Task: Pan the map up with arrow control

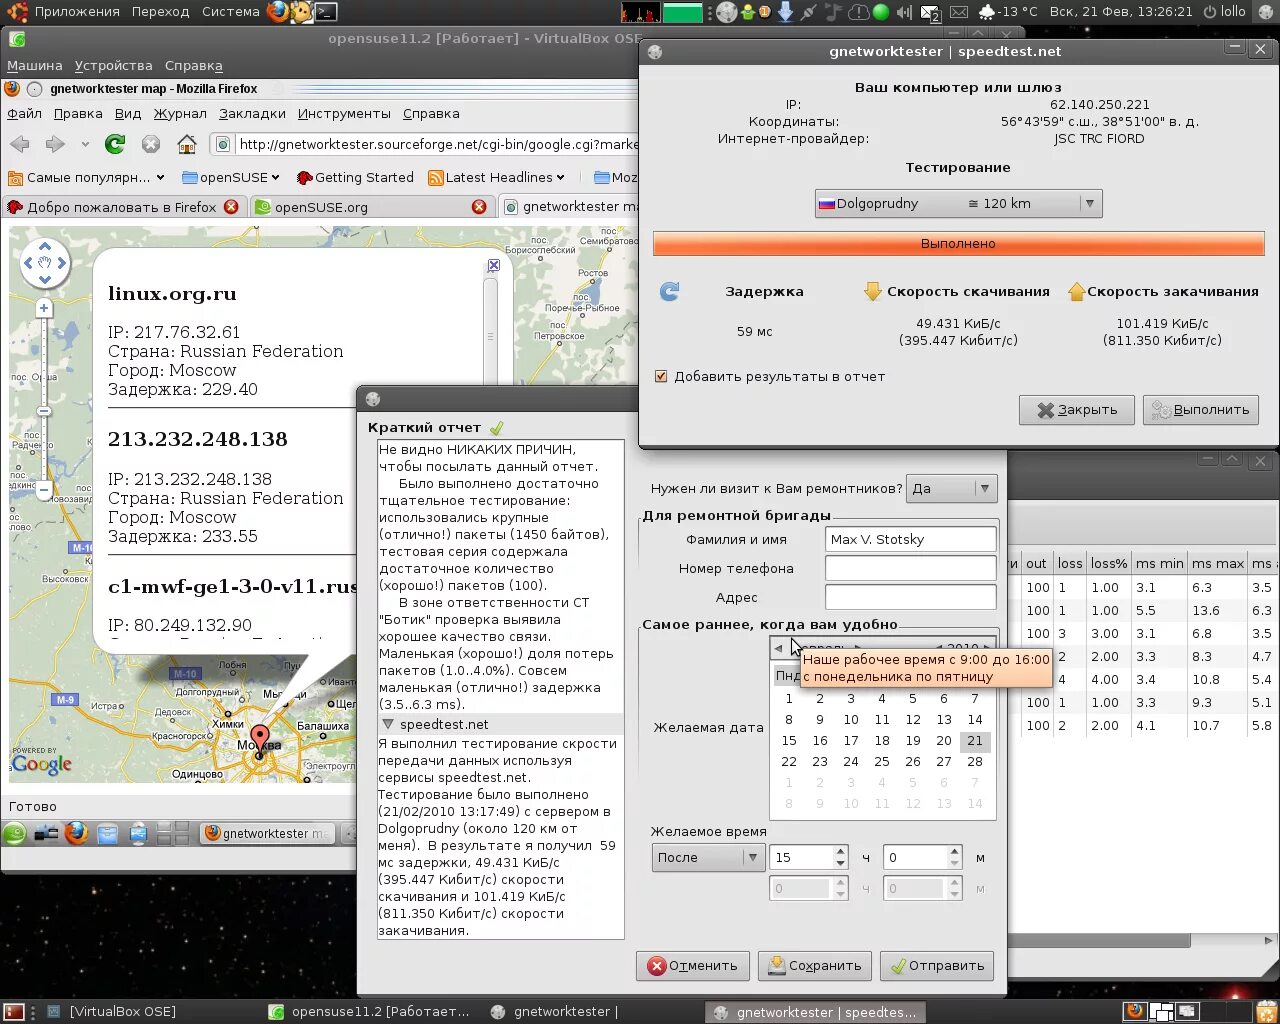Action: coord(44,246)
